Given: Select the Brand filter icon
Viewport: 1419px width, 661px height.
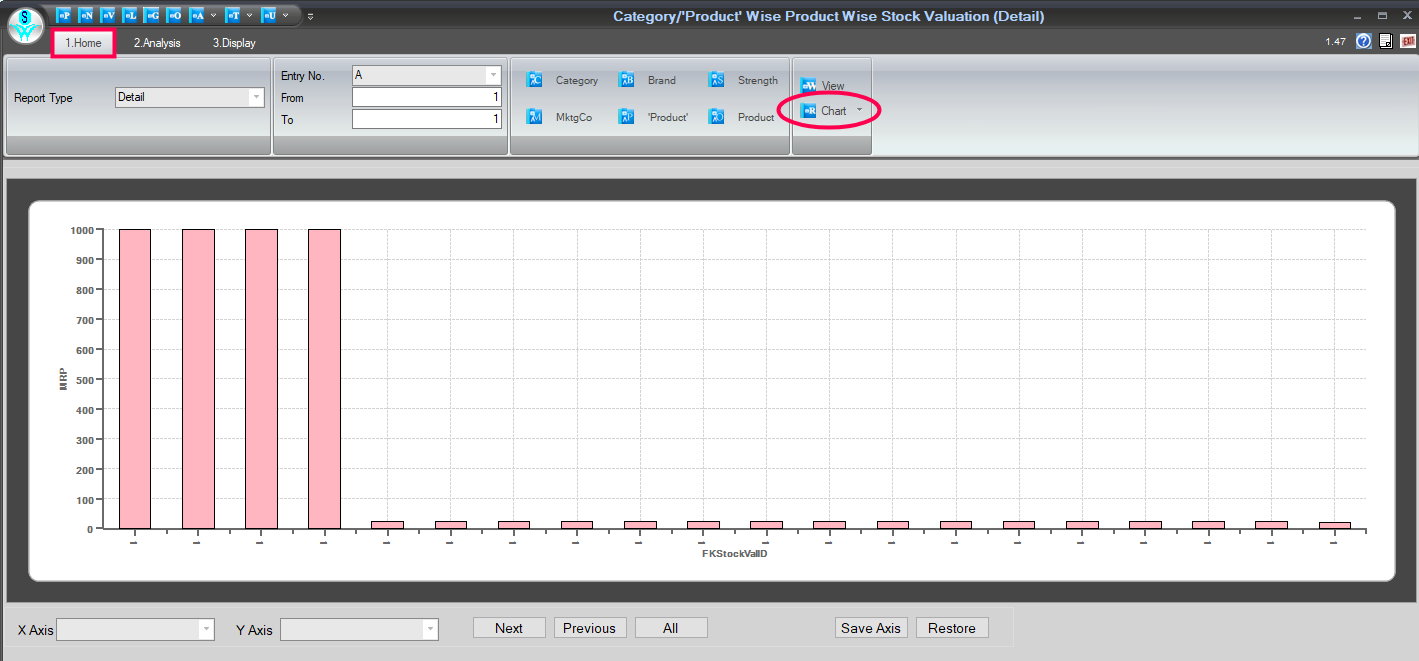Looking at the screenshot, I should (x=627, y=80).
